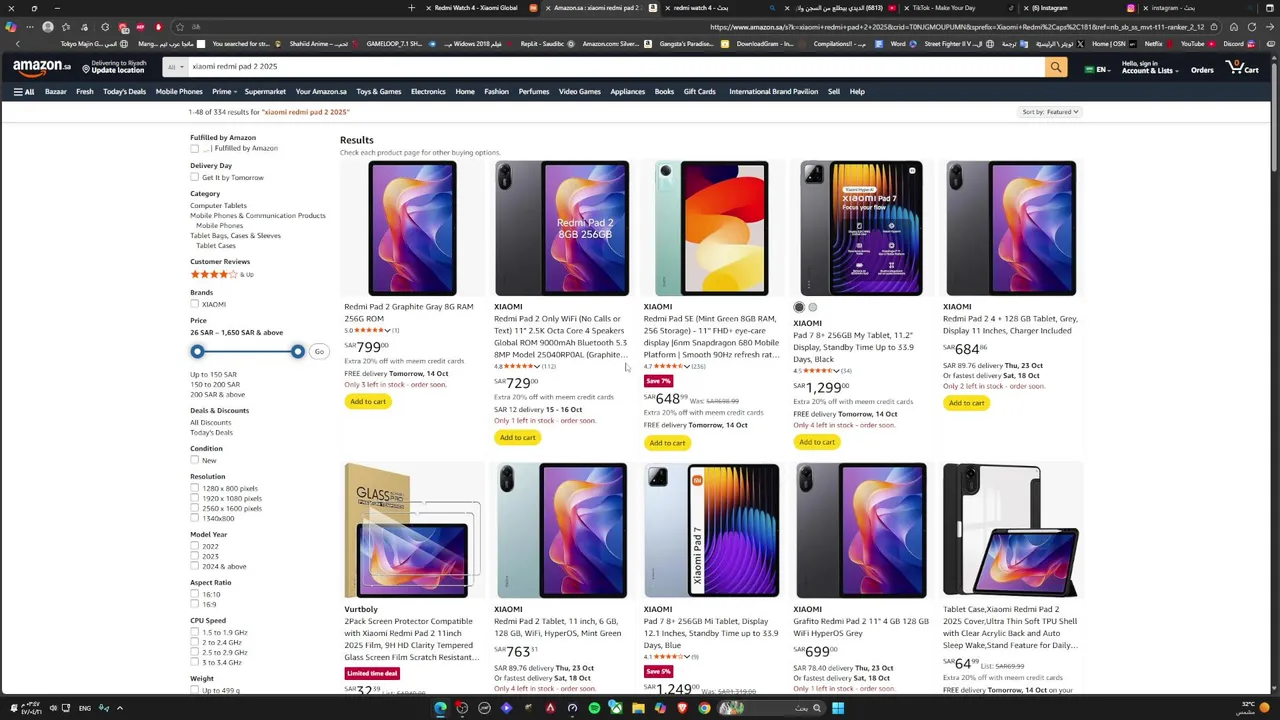Screen dimensions: 1280x720
Task: Expand the All search category dropdown
Action: (x=175, y=67)
